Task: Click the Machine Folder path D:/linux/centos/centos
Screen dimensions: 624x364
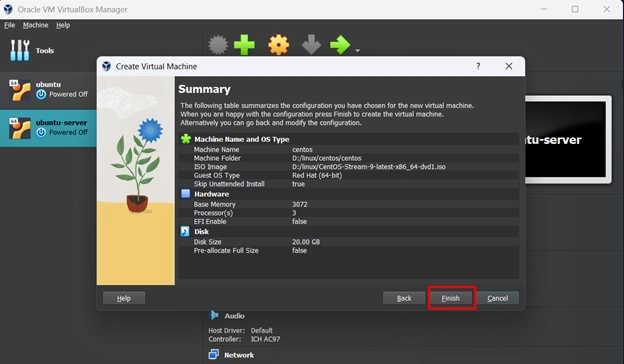Action: point(327,158)
